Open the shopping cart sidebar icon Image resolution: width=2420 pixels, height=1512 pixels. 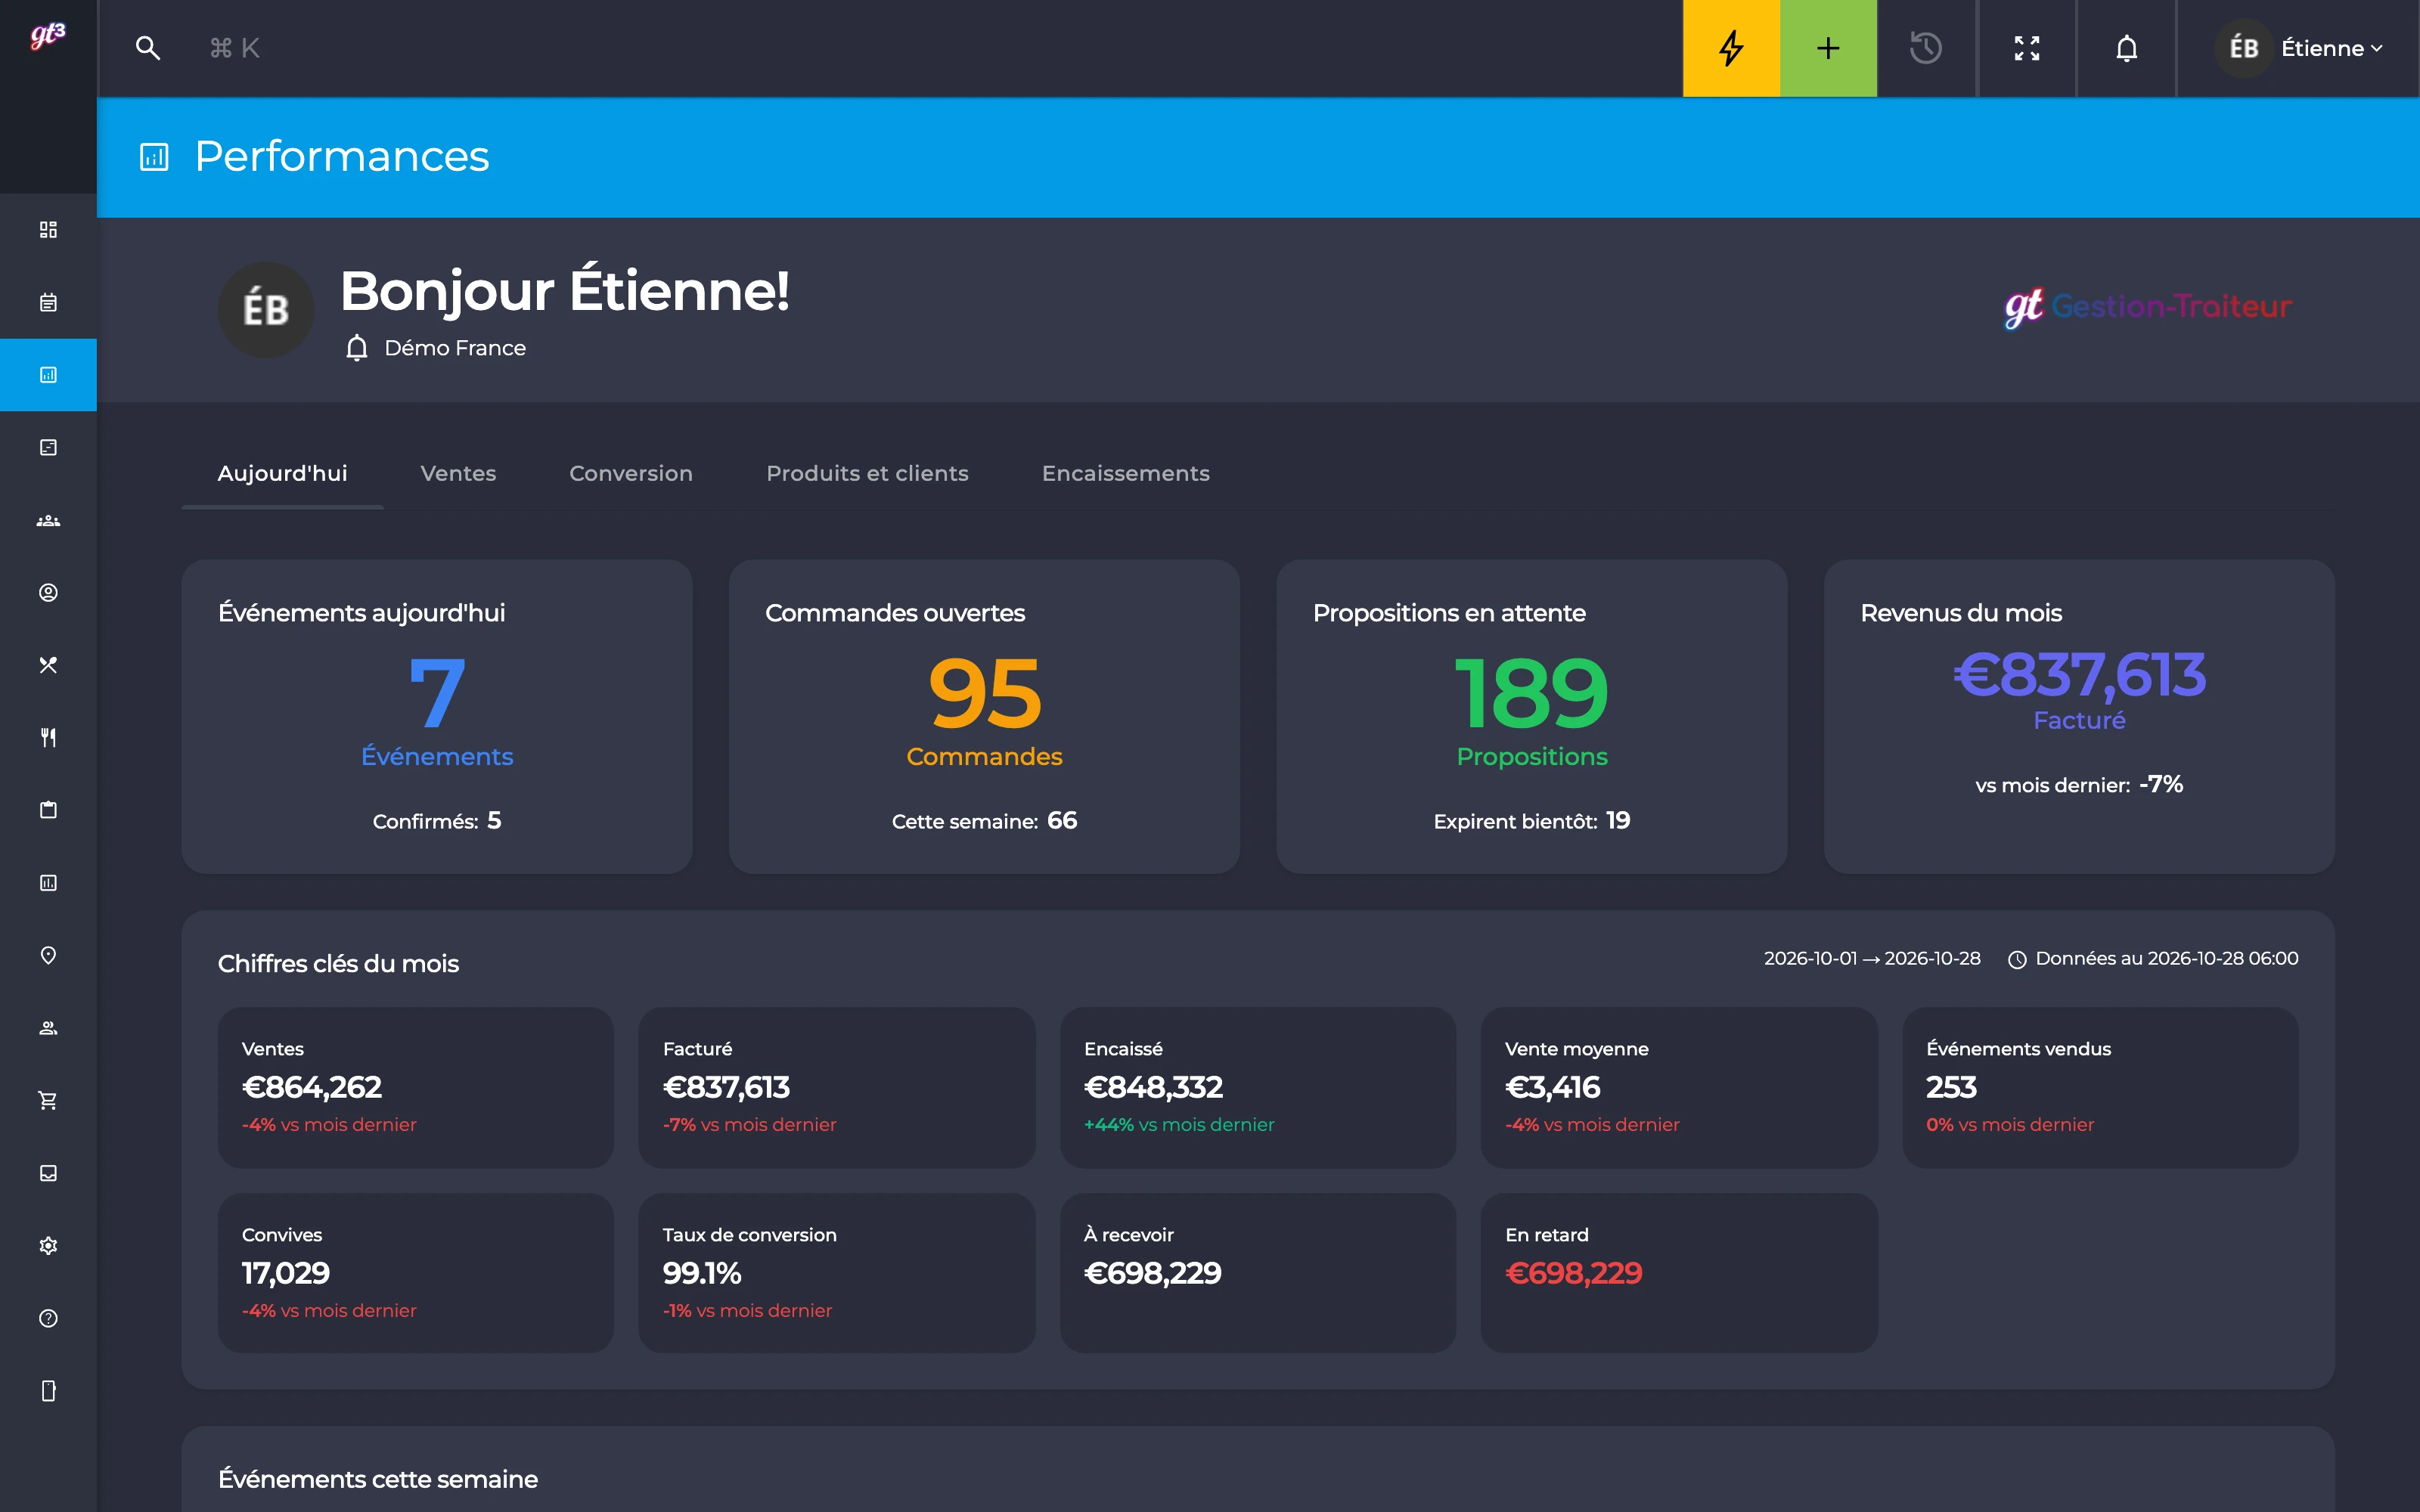tap(48, 1100)
